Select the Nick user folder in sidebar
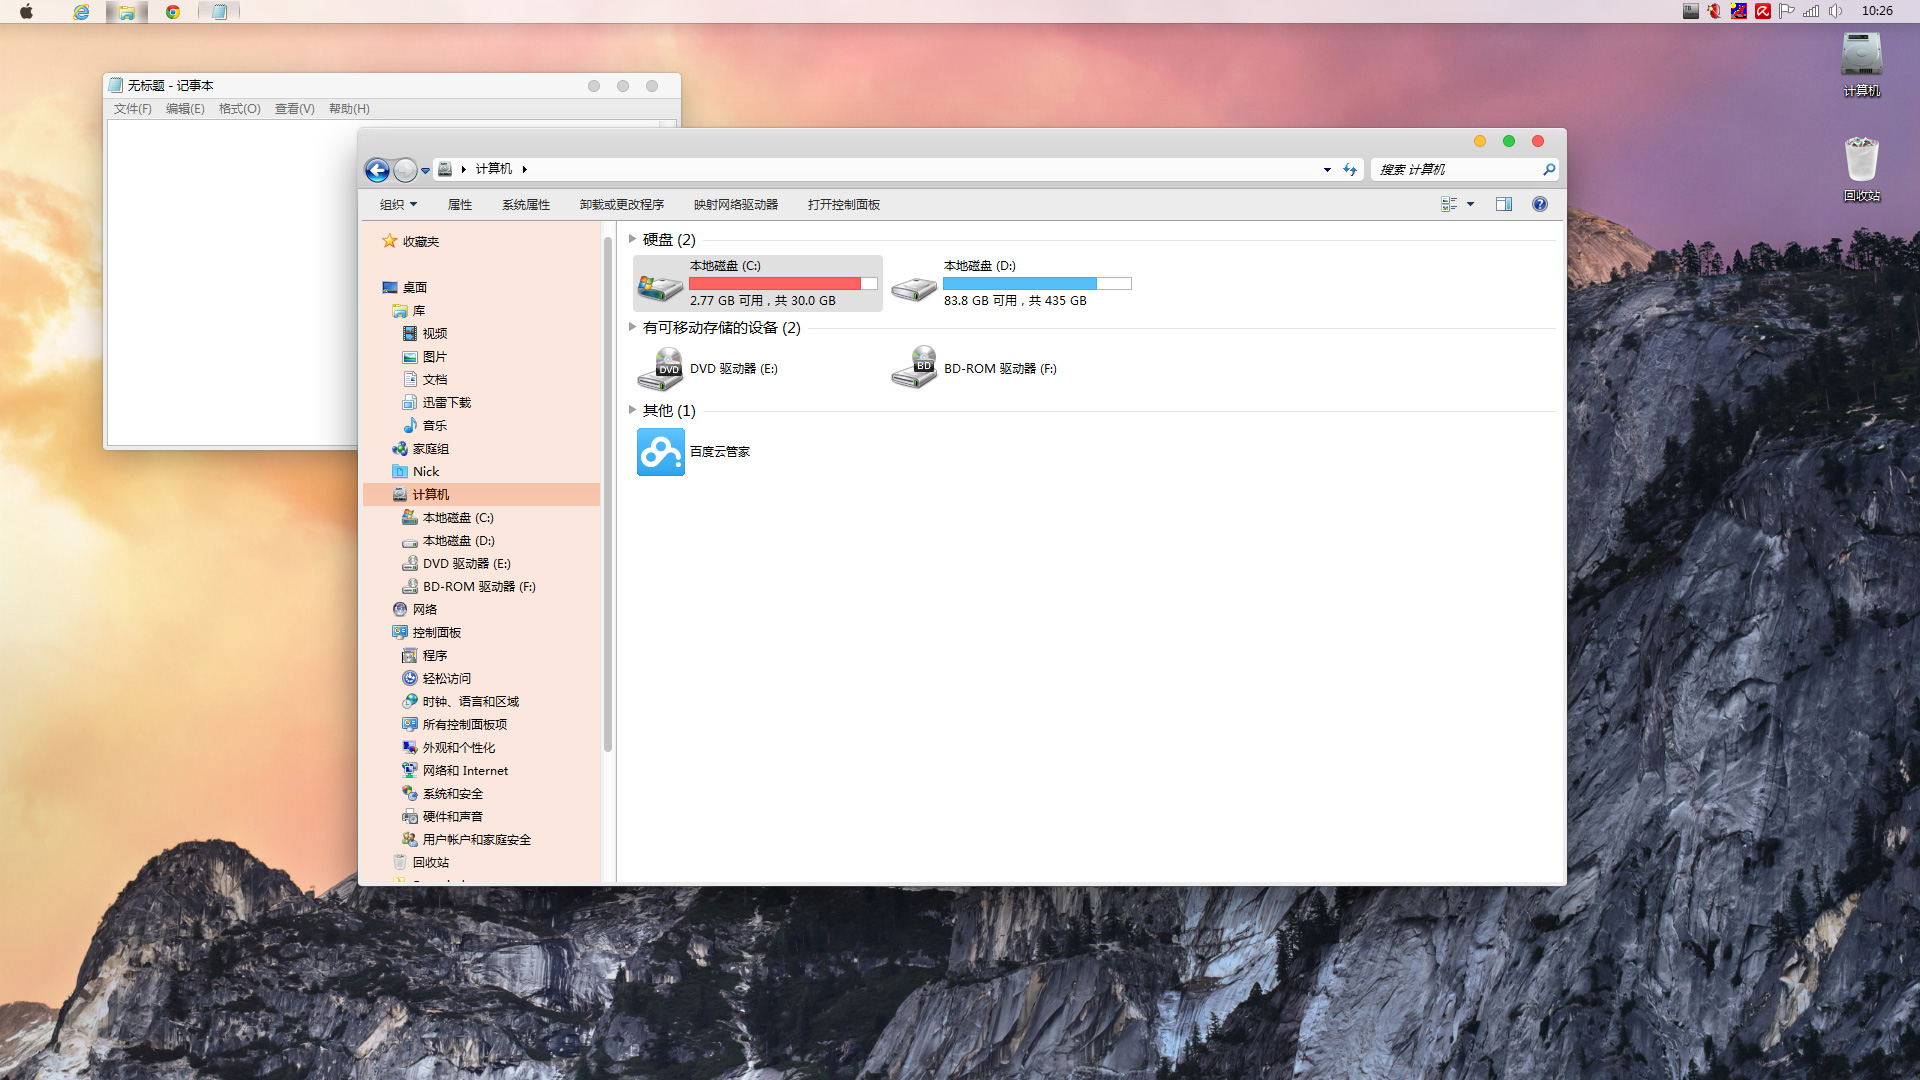 pyautogui.click(x=416, y=472)
